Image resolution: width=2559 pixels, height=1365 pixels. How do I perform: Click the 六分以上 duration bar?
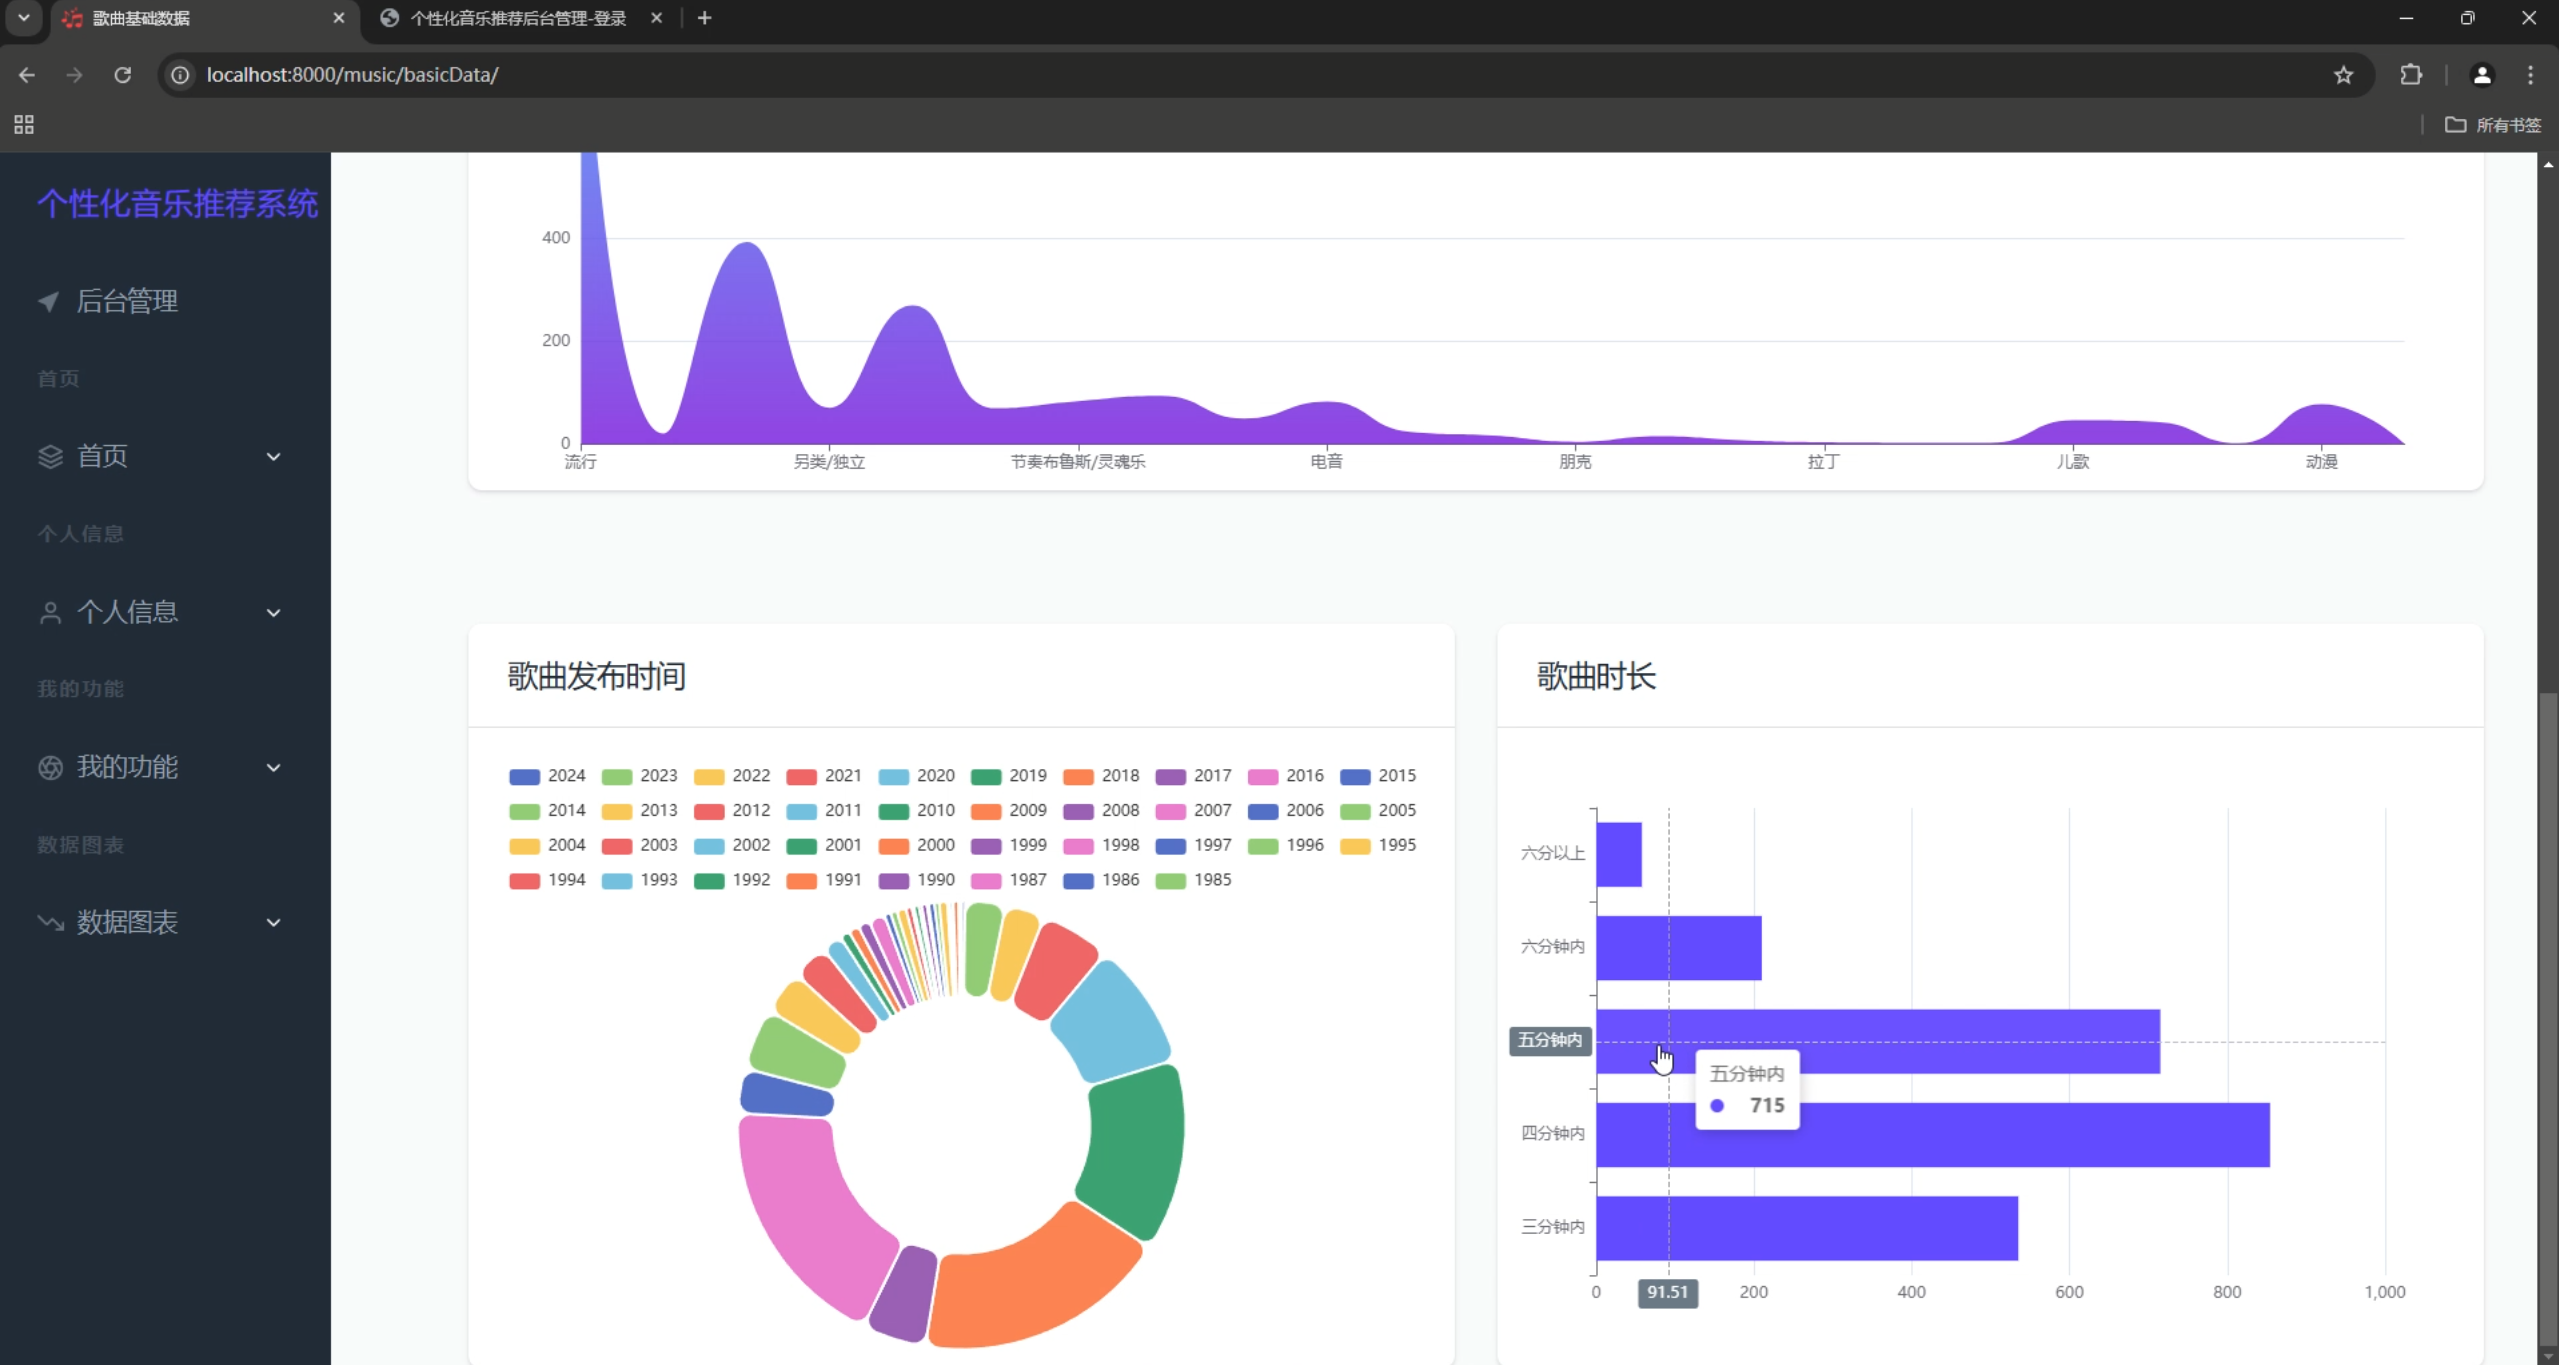(x=1619, y=855)
